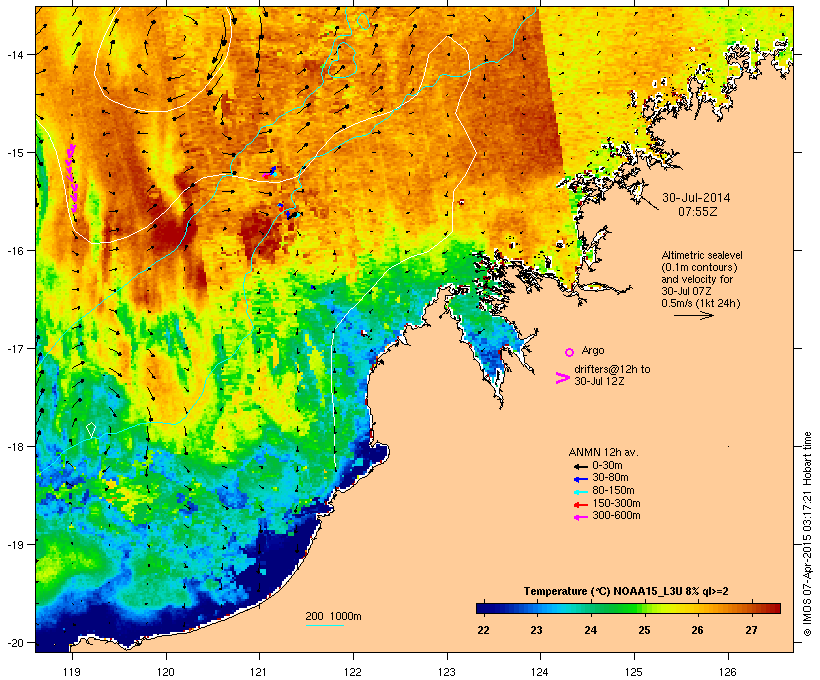Click the cyan 200 1000m isobath legend line
The height and width of the screenshot is (680, 820).
point(325,625)
